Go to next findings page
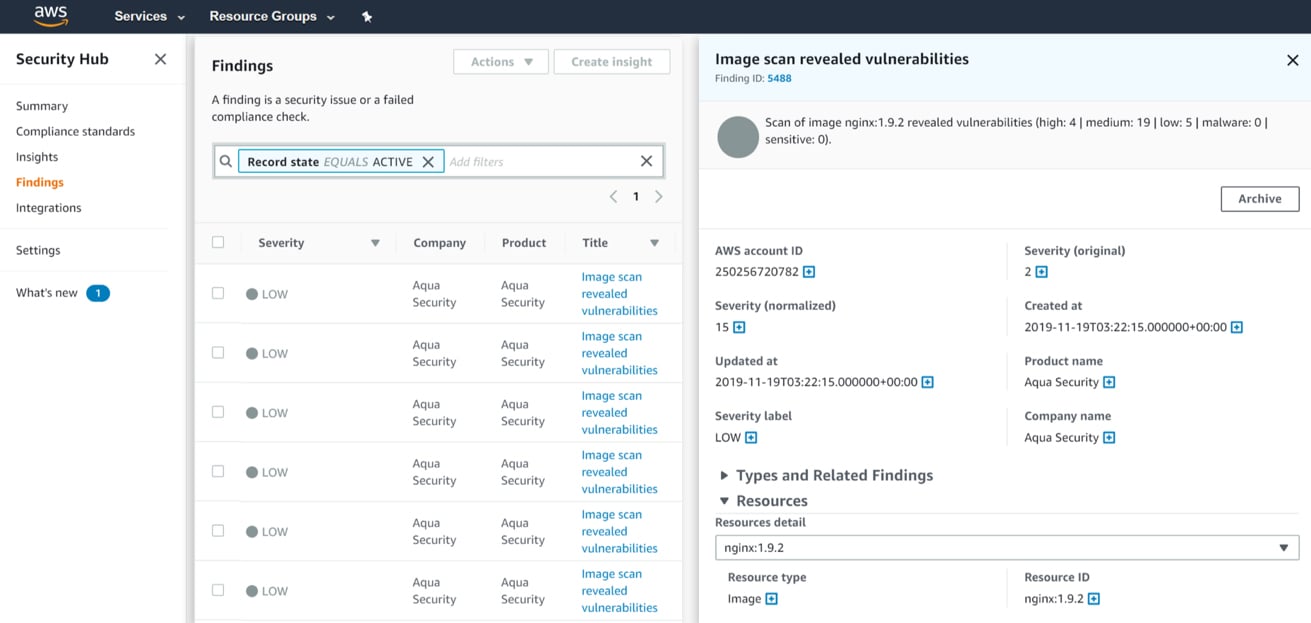Screen dimensions: 1311x623 [x=659, y=197]
